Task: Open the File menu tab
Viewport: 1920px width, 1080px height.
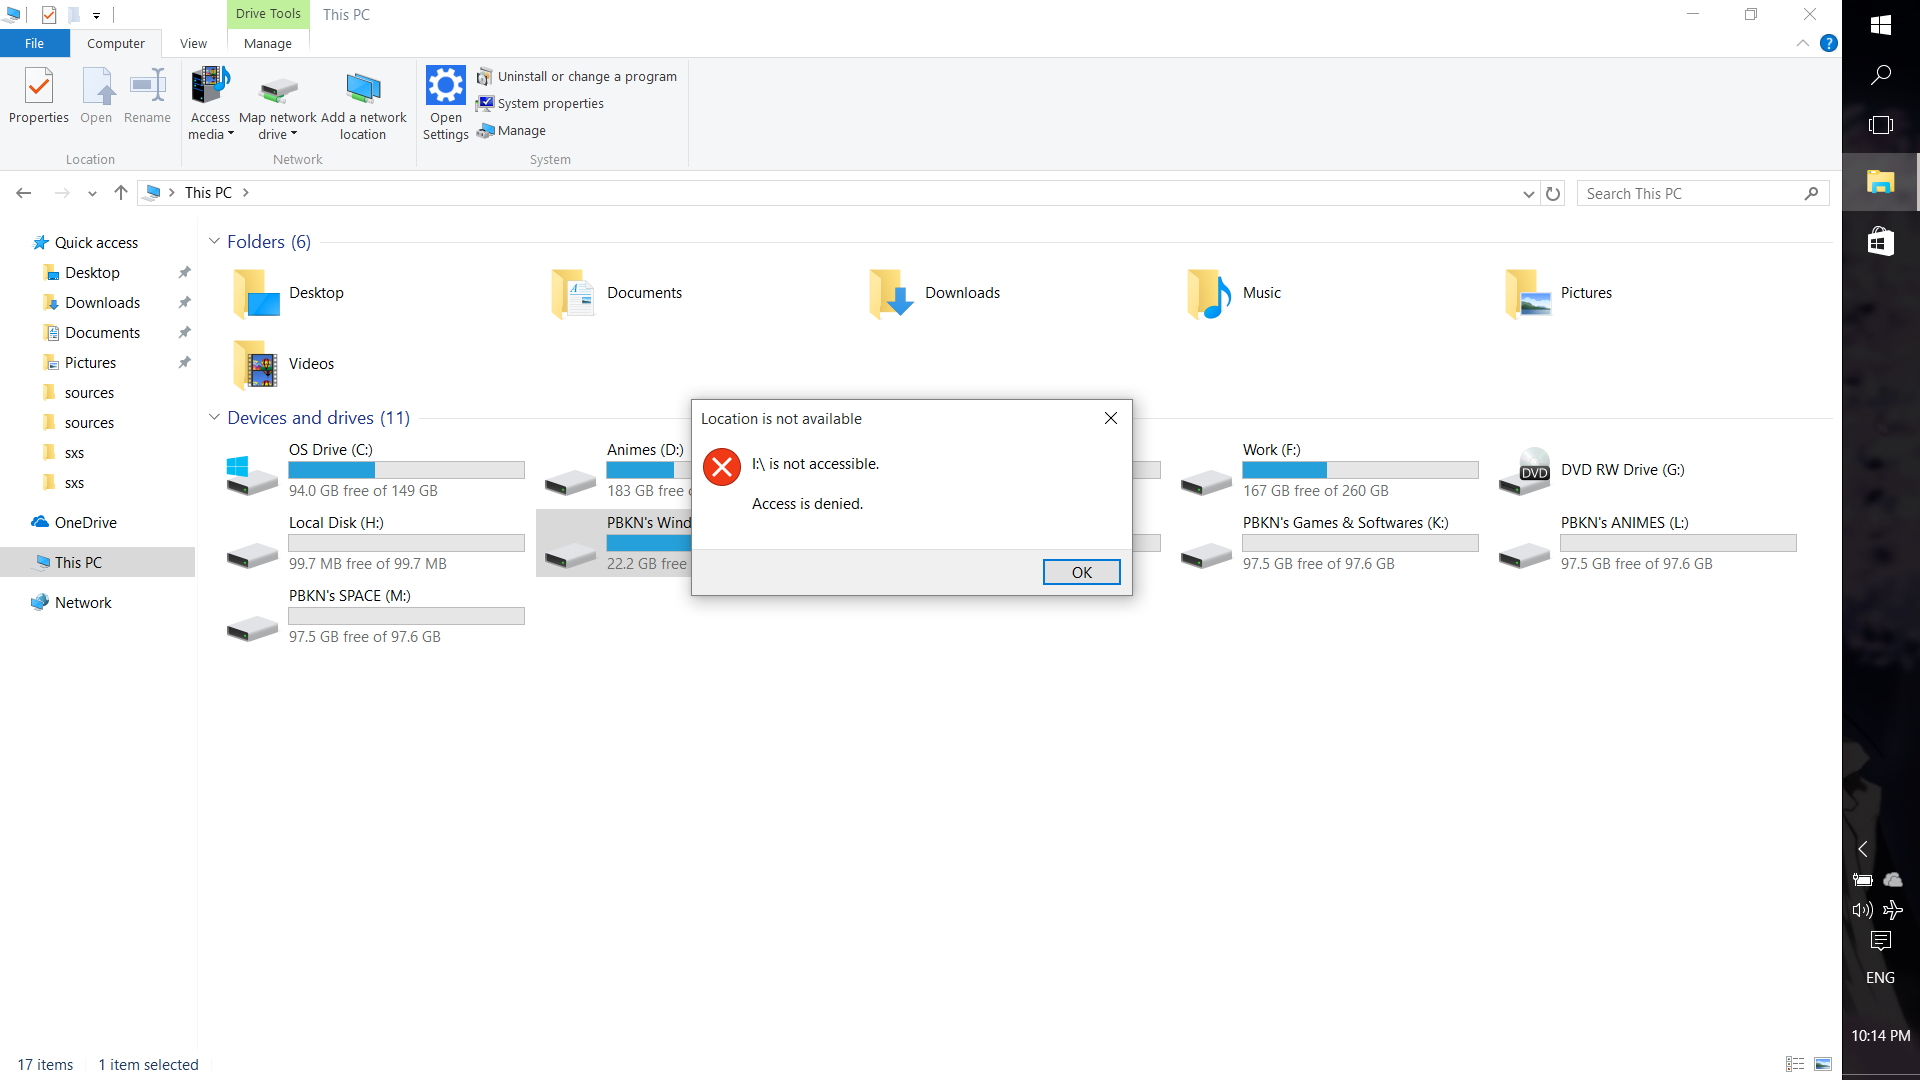Action: (x=34, y=44)
